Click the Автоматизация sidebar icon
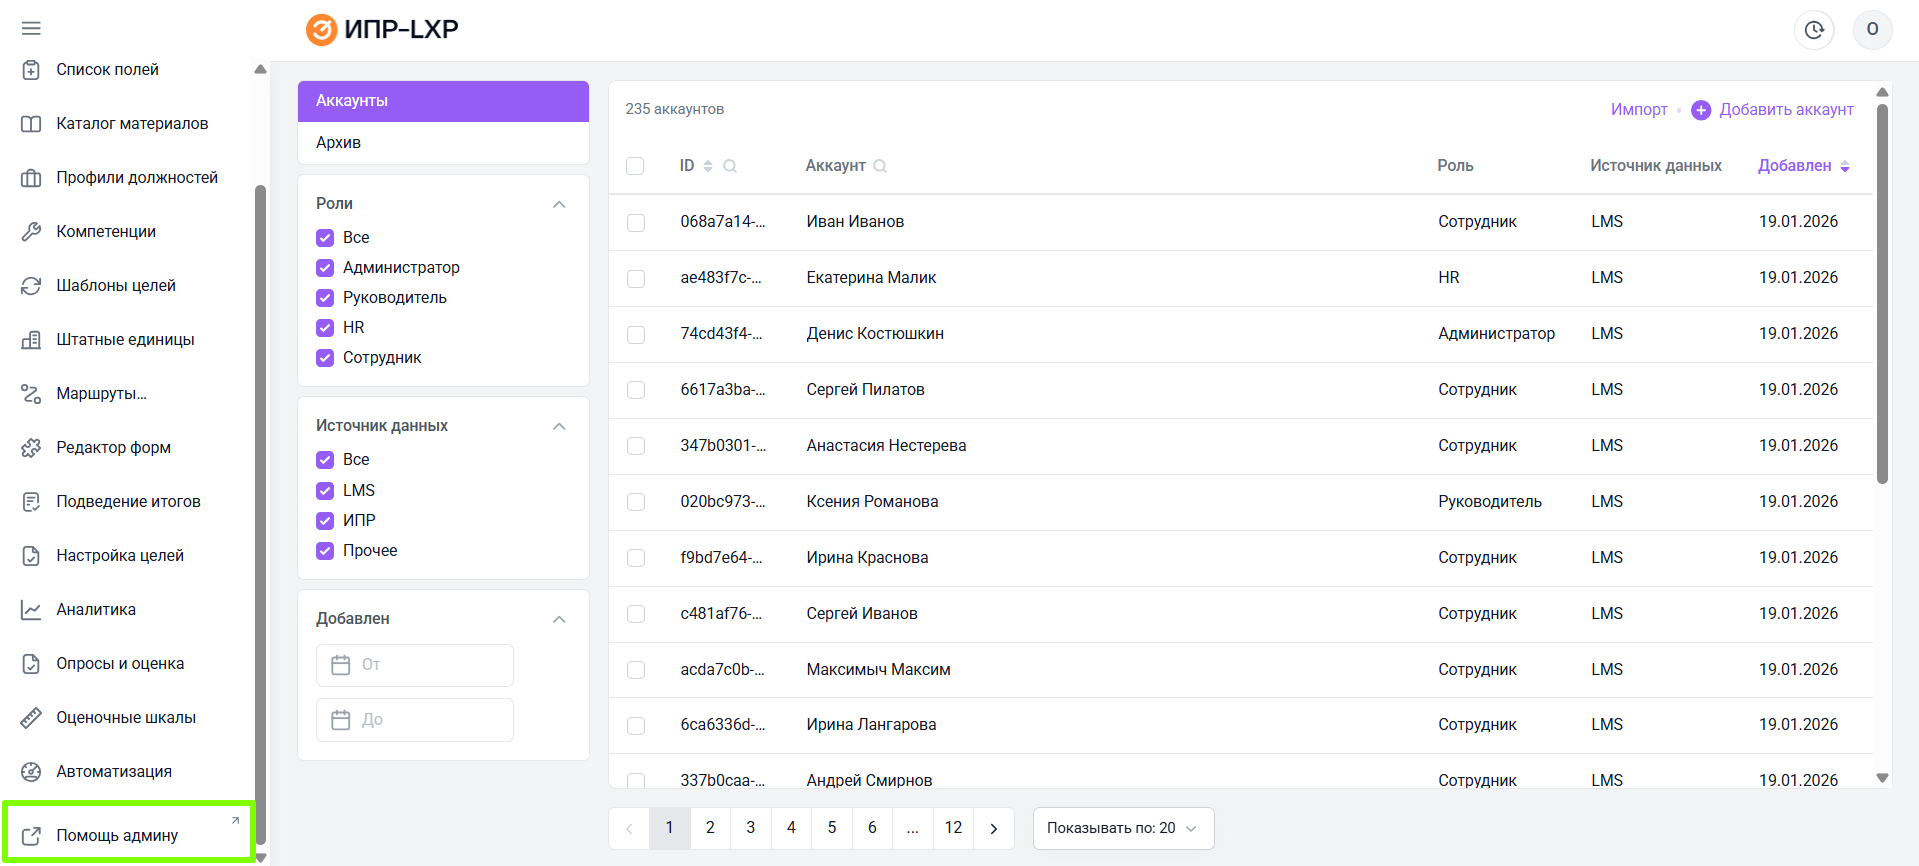 [31, 772]
